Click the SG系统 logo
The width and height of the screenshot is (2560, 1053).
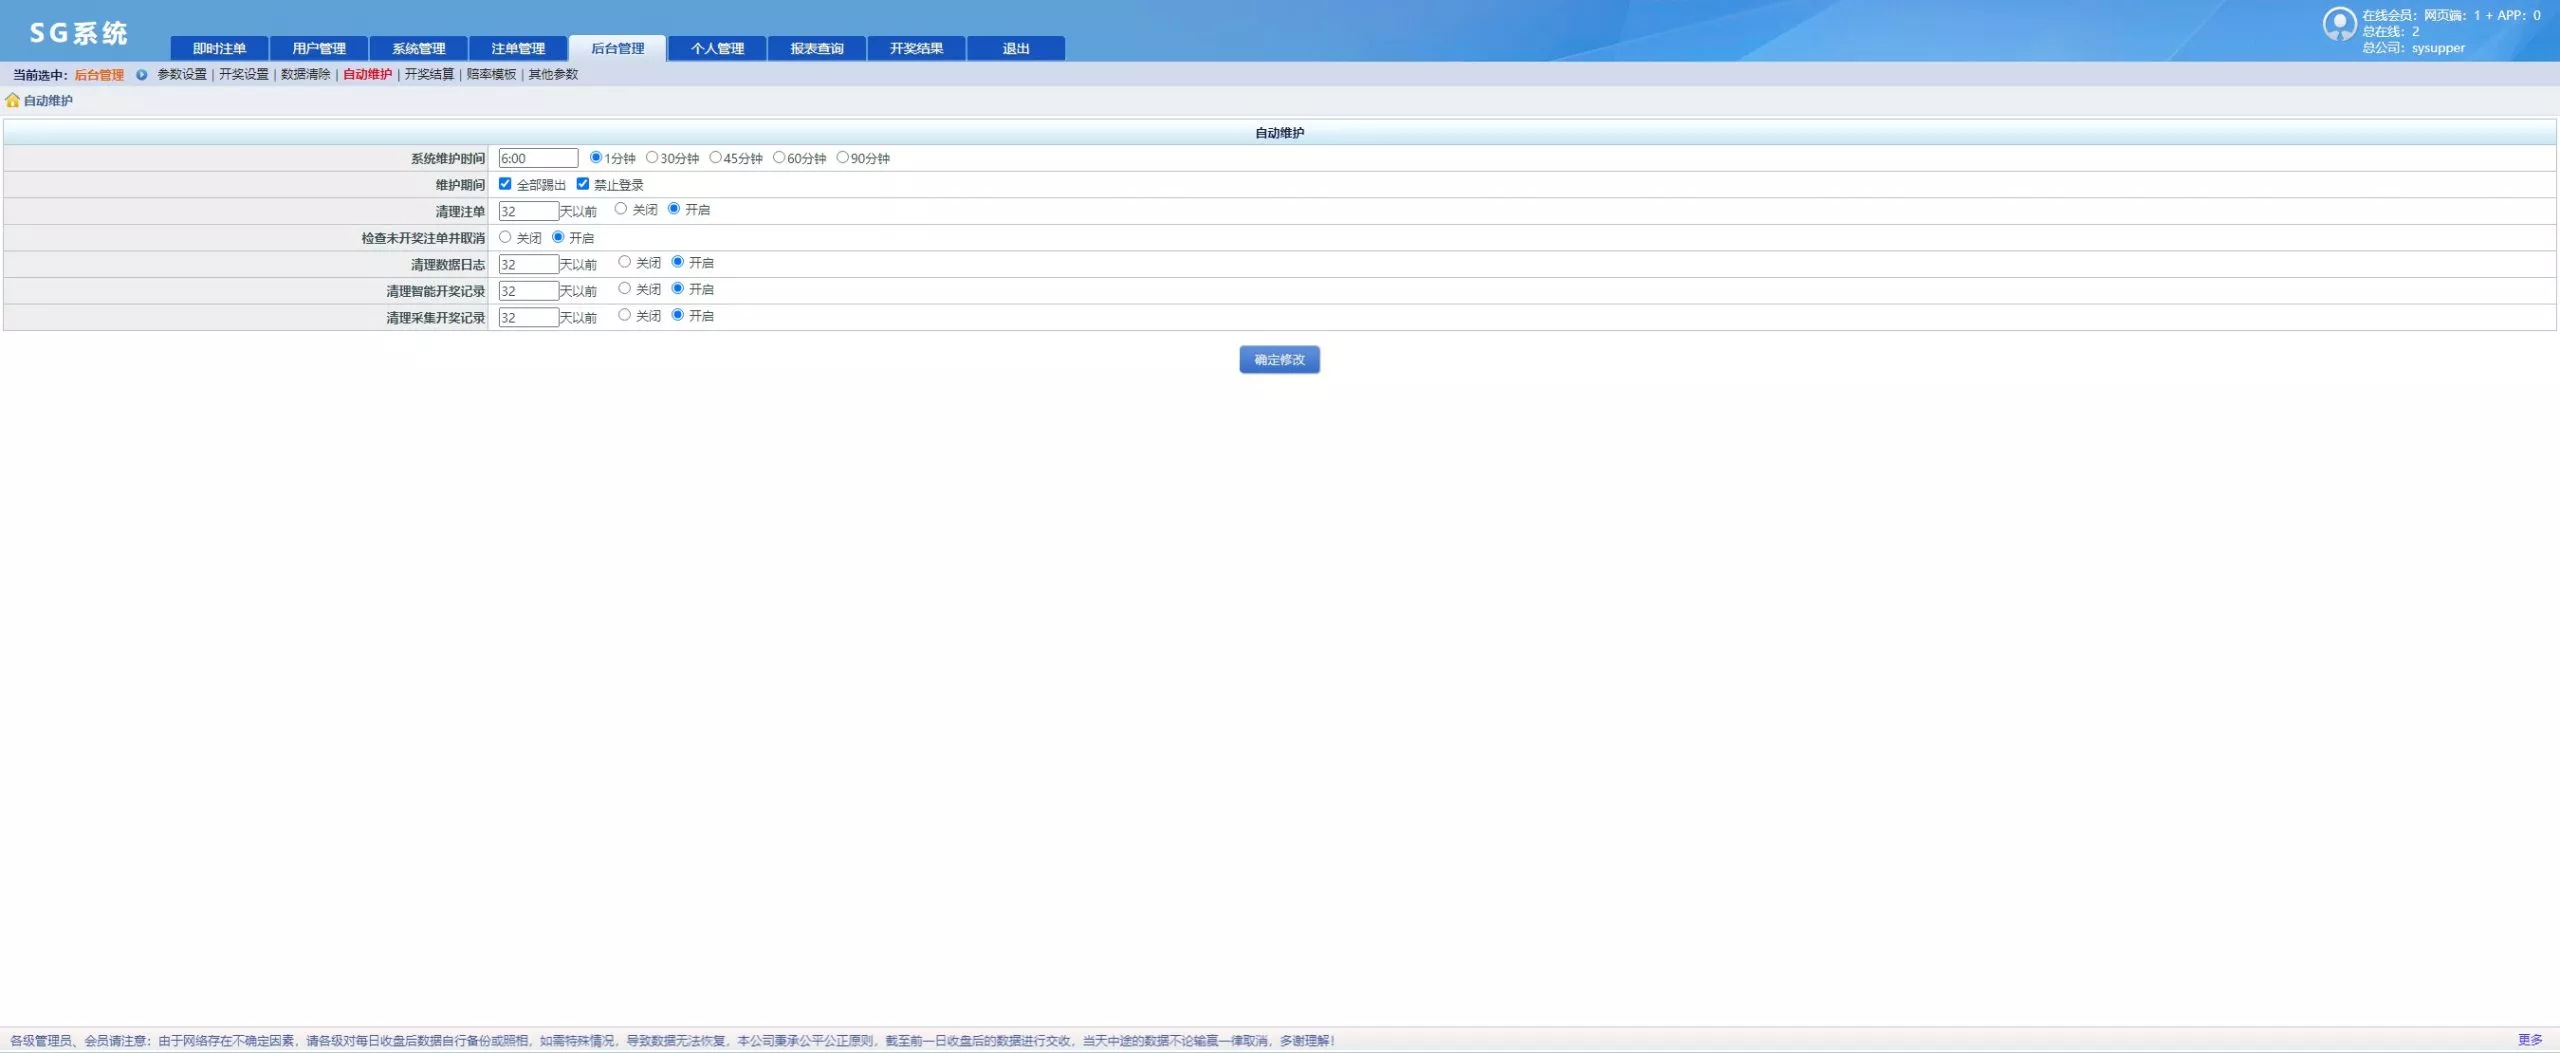click(78, 33)
